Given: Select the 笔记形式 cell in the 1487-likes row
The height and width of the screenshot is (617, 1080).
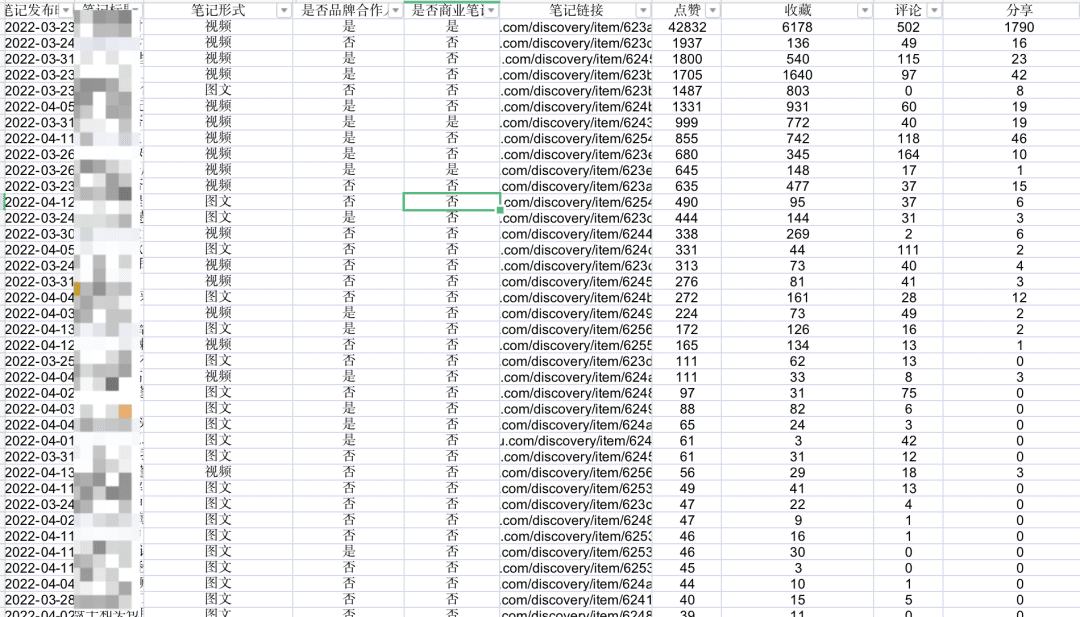Looking at the screenshot, I should click(218, 90).
